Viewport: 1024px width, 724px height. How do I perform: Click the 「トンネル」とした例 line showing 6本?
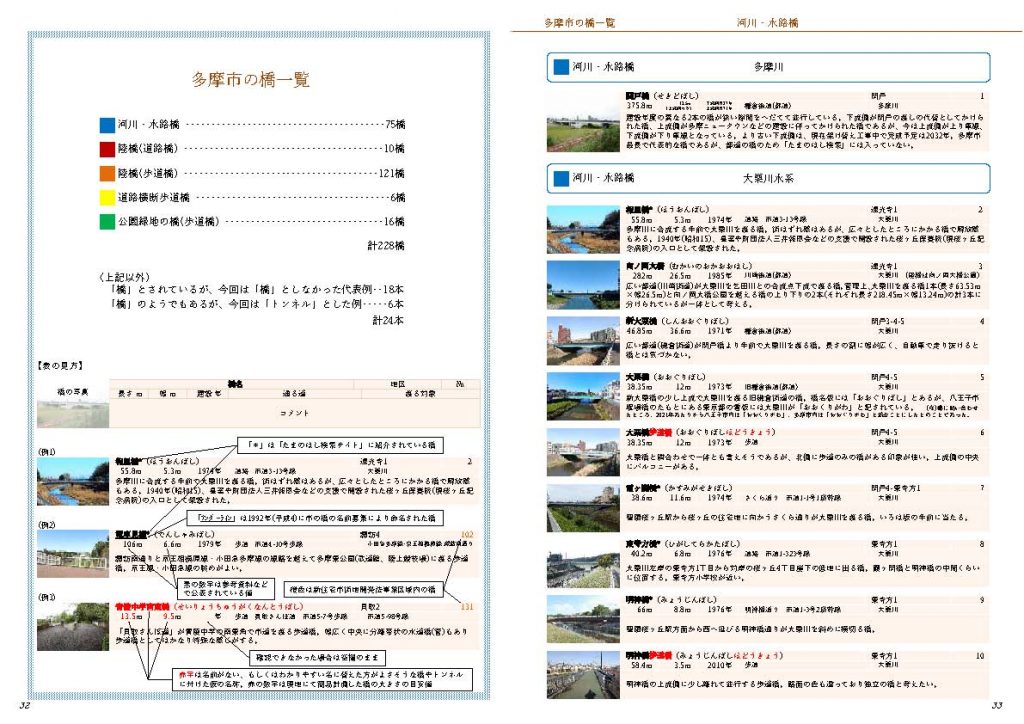[x=257, y=304]
